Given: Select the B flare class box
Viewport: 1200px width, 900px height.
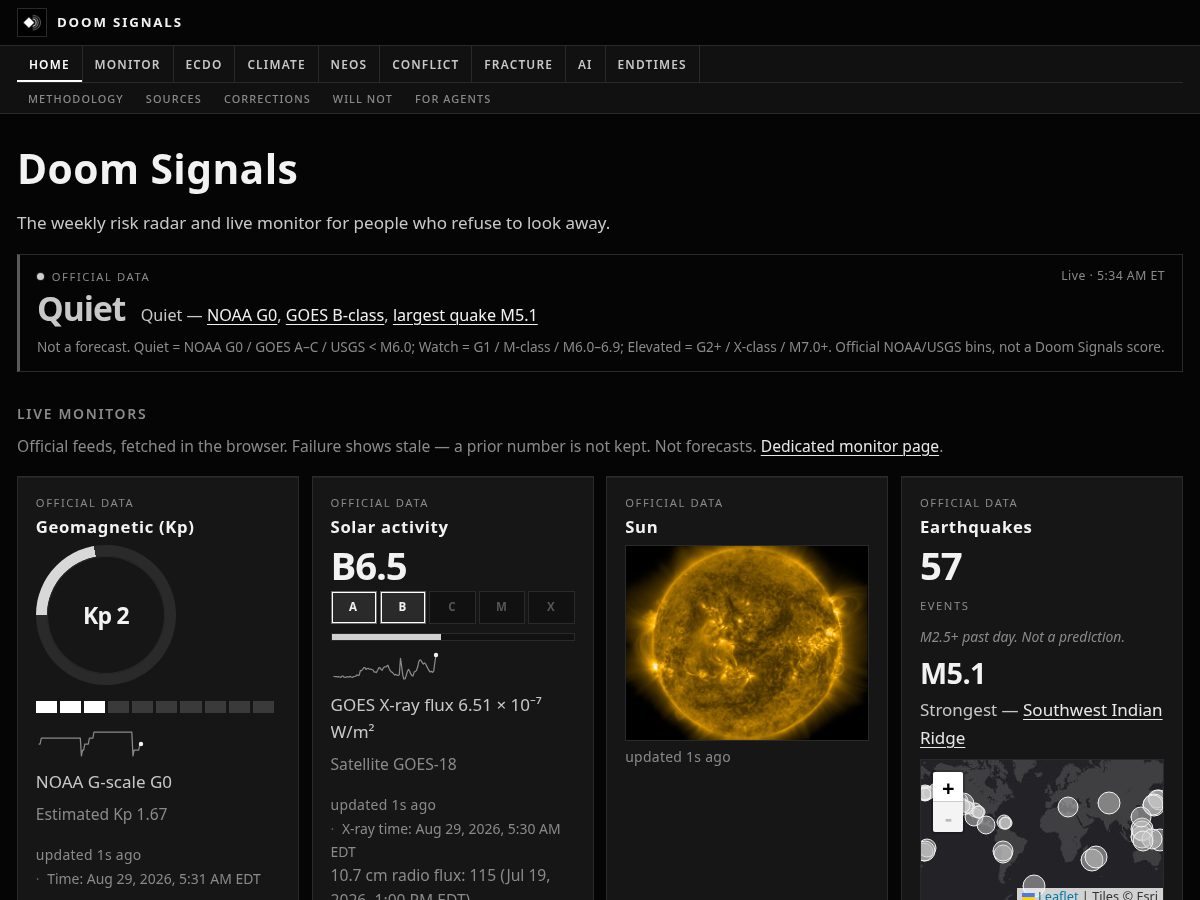Looking at the screenshot, I should 403,607.
